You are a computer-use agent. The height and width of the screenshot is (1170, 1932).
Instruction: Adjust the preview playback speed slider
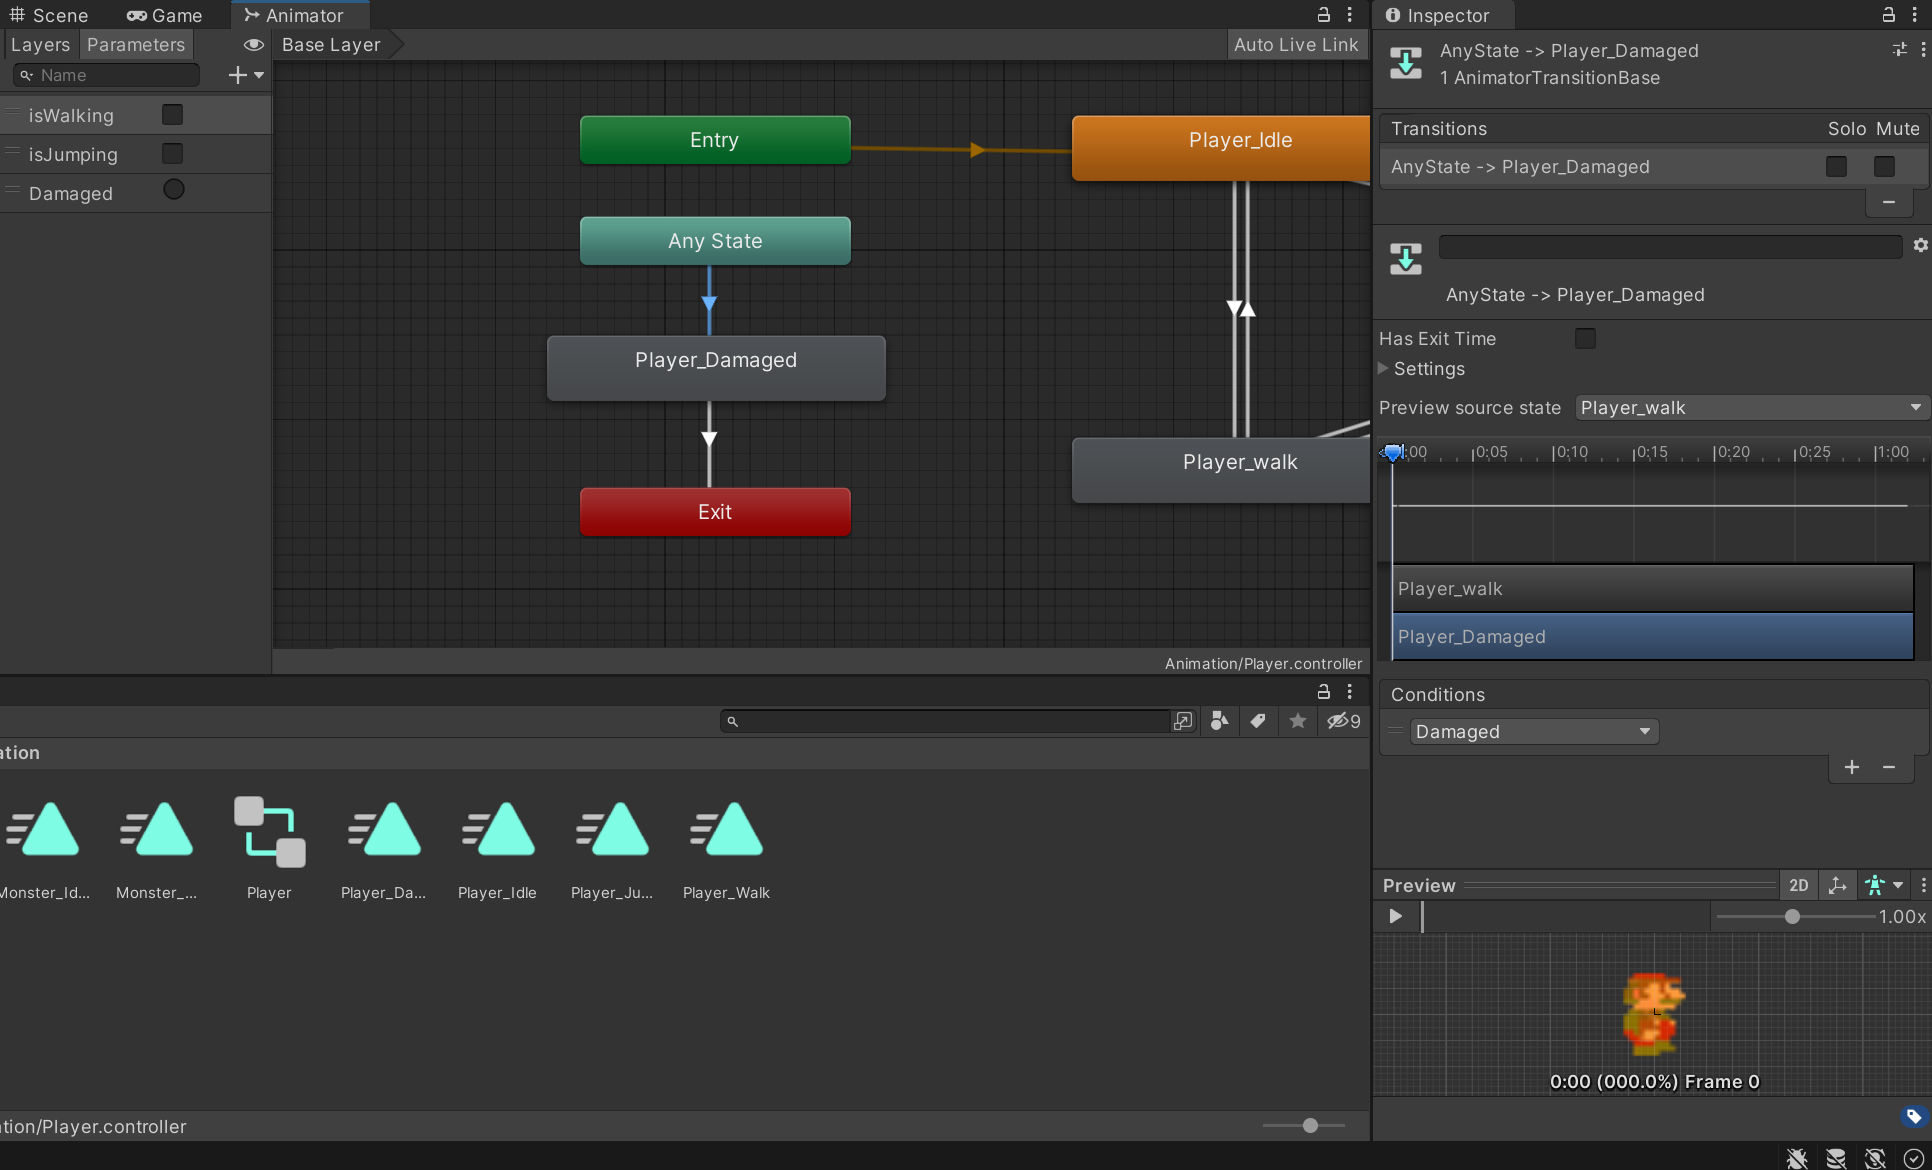pos(1792,916)
